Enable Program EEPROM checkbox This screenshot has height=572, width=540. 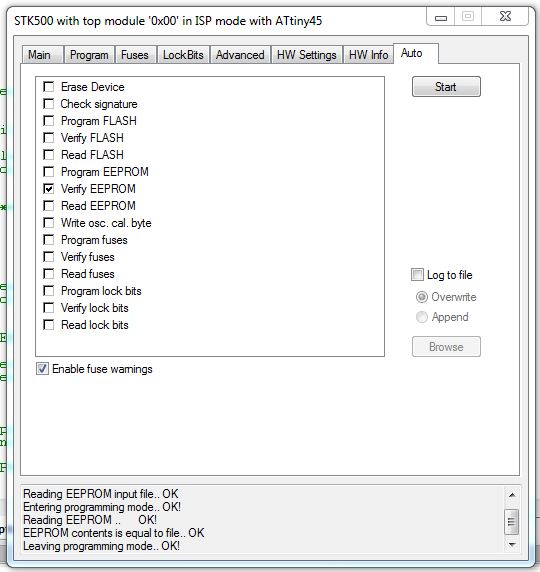(x=49, y=172)
